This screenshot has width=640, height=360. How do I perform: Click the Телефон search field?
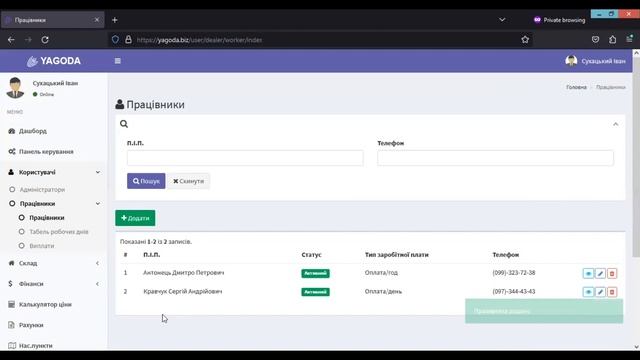495,158
